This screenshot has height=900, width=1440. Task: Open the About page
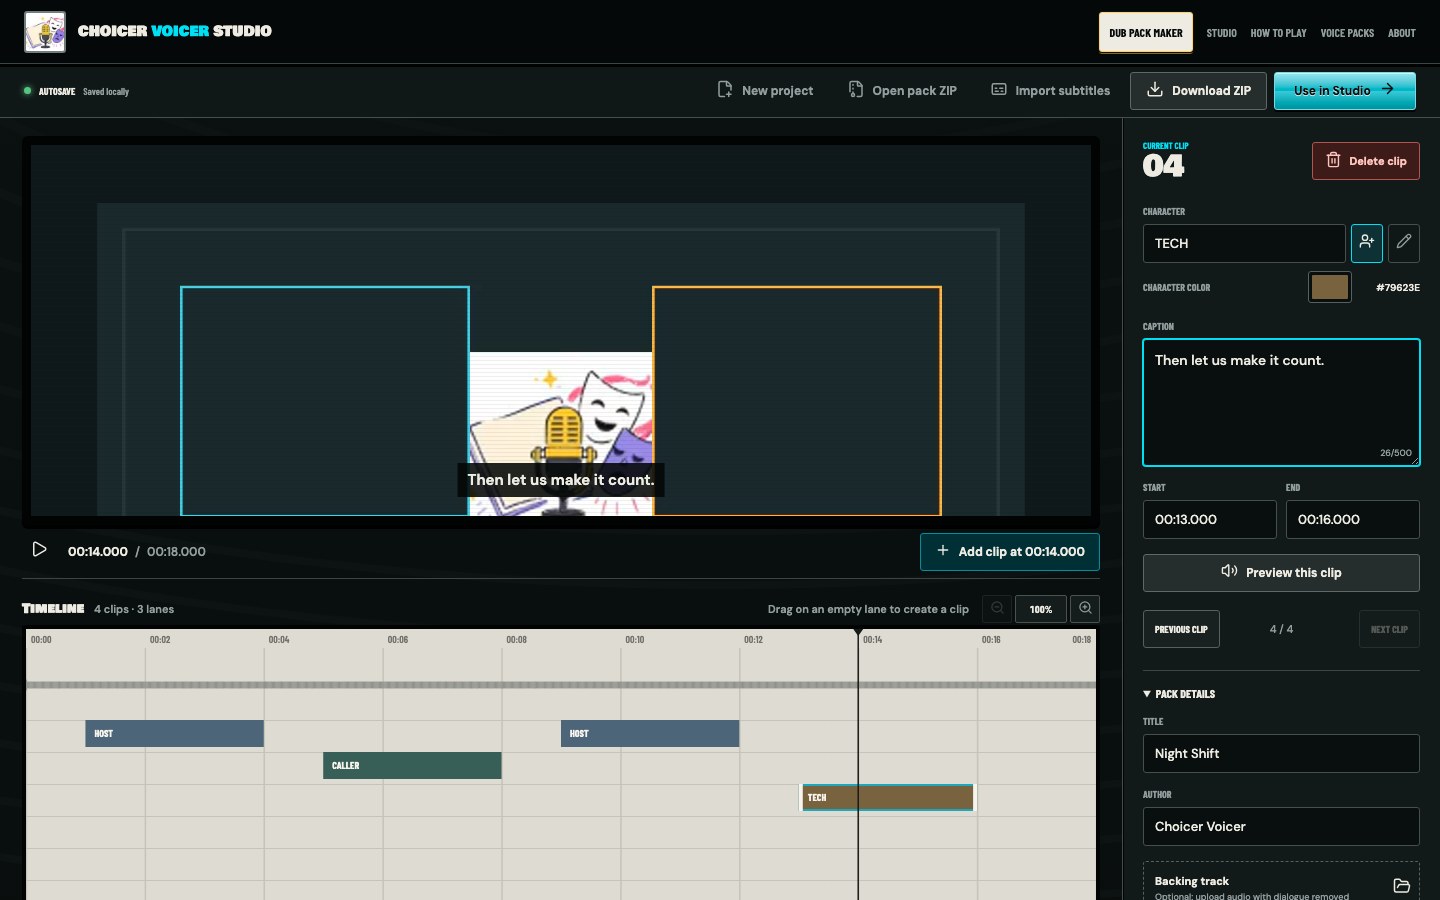1401,33
